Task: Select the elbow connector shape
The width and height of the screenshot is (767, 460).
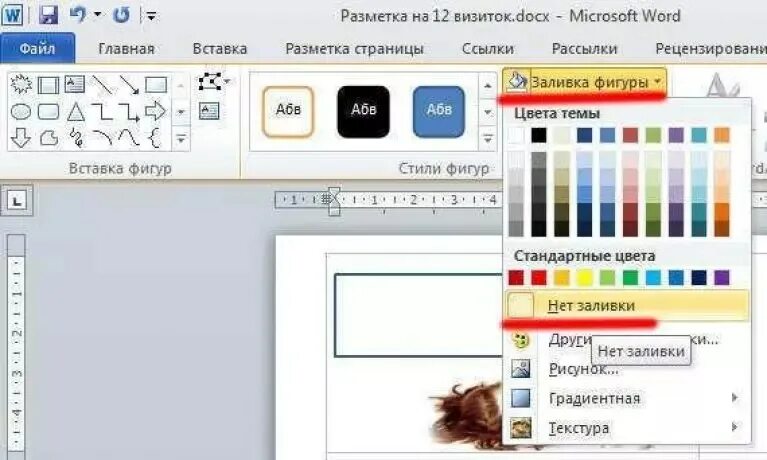Action: [102, 112]
